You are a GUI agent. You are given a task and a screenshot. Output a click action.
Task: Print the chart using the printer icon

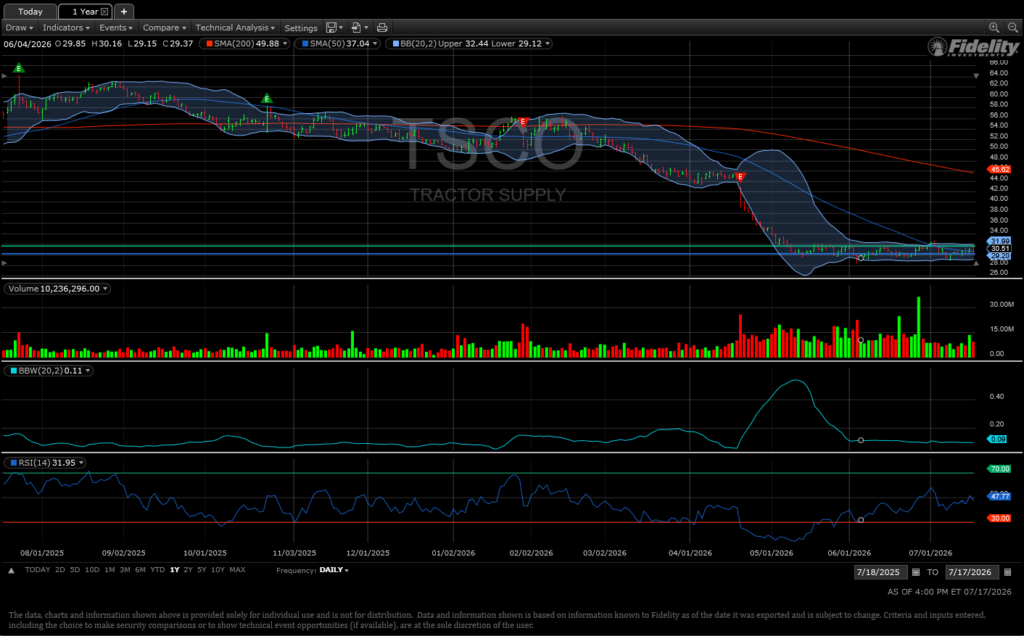(x=382, y=27)
